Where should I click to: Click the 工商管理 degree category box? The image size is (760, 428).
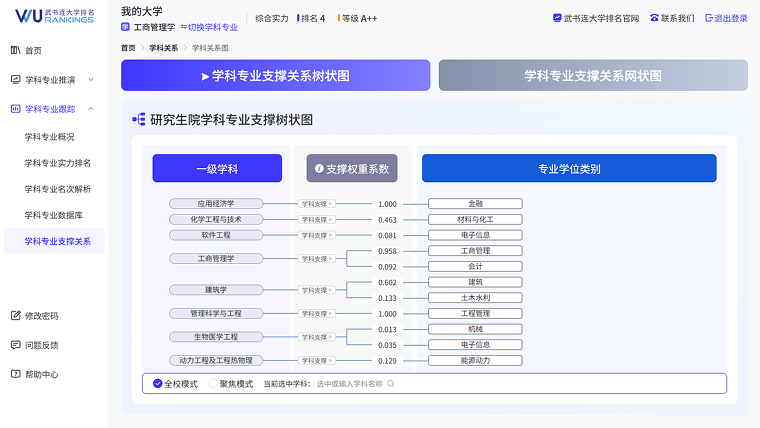475,251
